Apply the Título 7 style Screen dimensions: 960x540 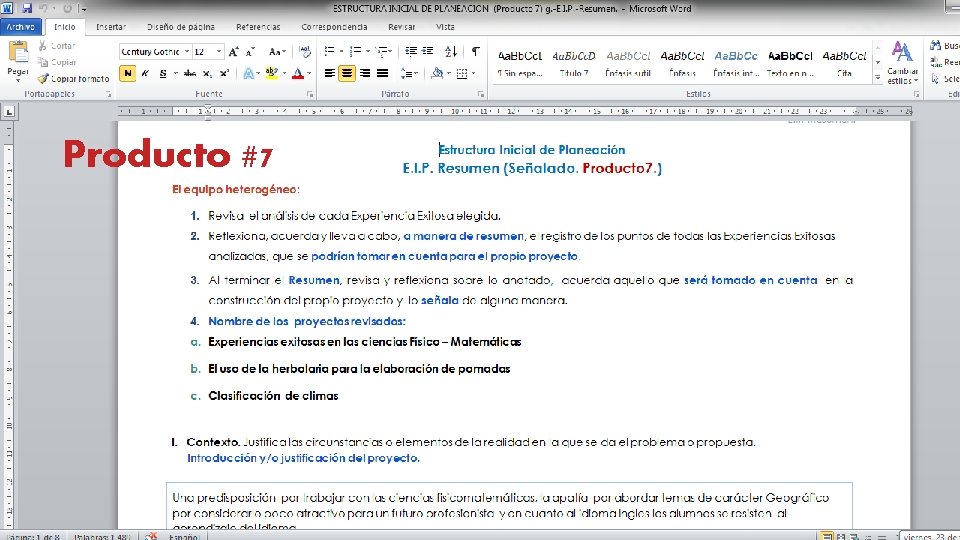point(574,63)
